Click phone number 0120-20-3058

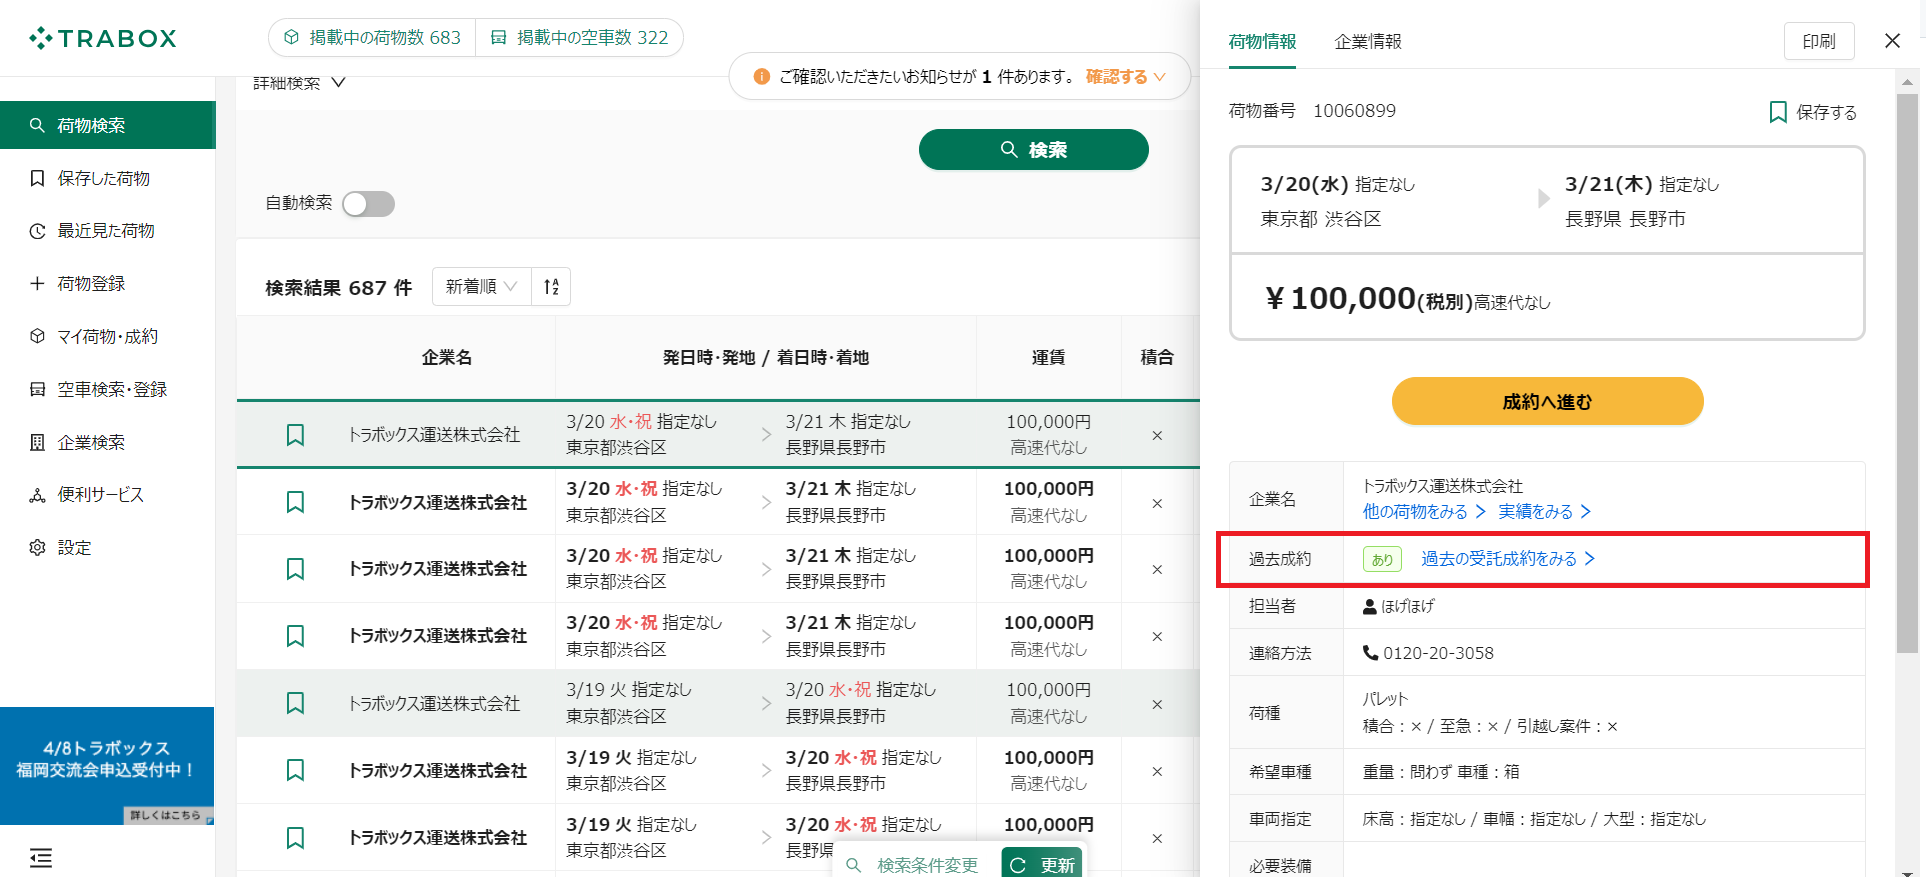pyautogui.click(x=1438, y=653)
